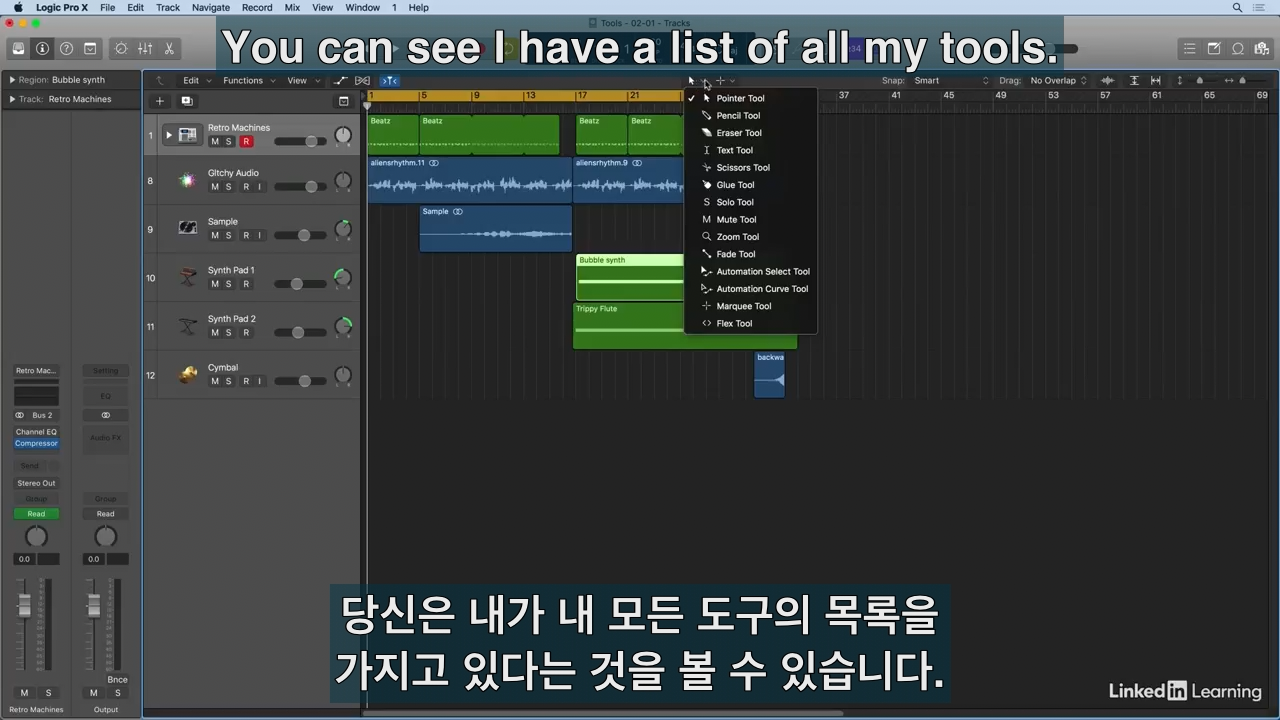
Task: Open the Mix menu in menu bar
Action: 292,7
